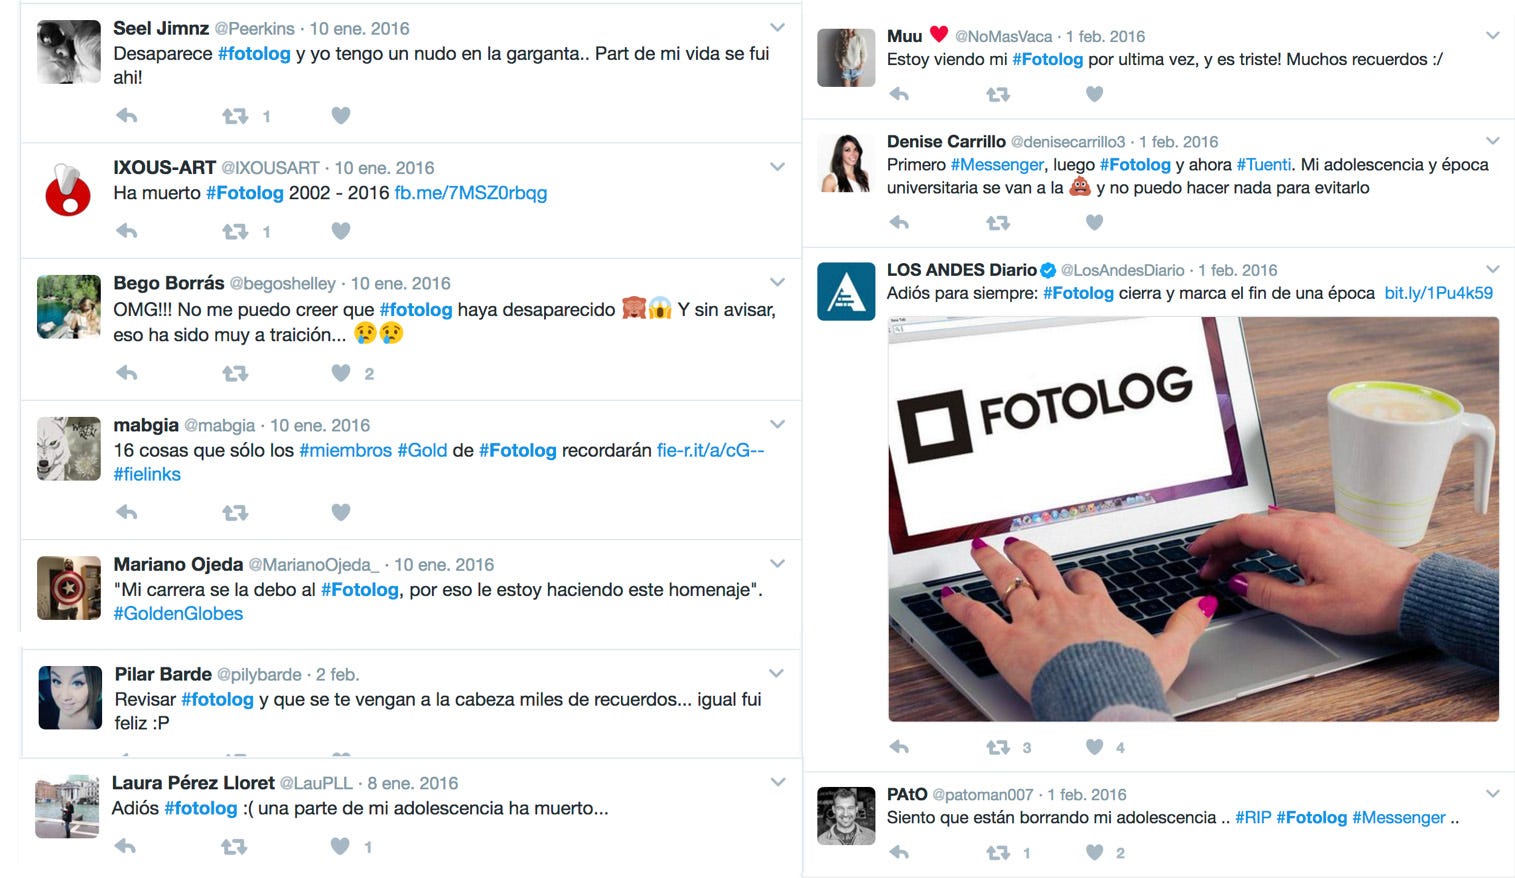View the Fotolog laptop image
The width and height of the screenshot is (1515, 878).
[x=1193, y=519]
